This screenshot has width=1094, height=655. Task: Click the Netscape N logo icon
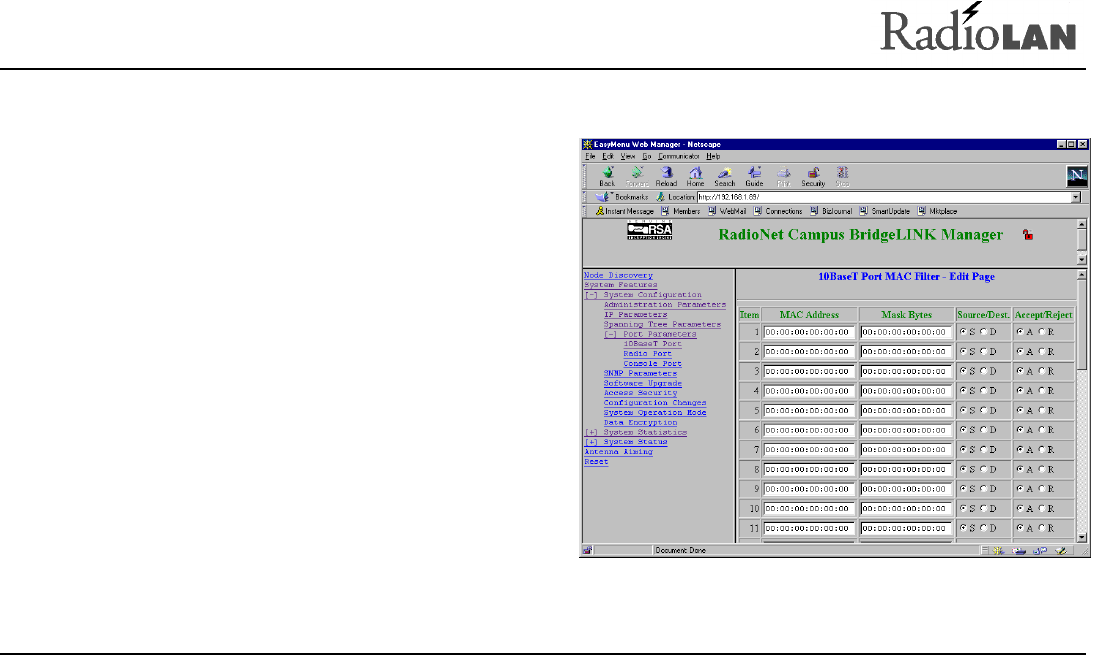coord(1076,176)
